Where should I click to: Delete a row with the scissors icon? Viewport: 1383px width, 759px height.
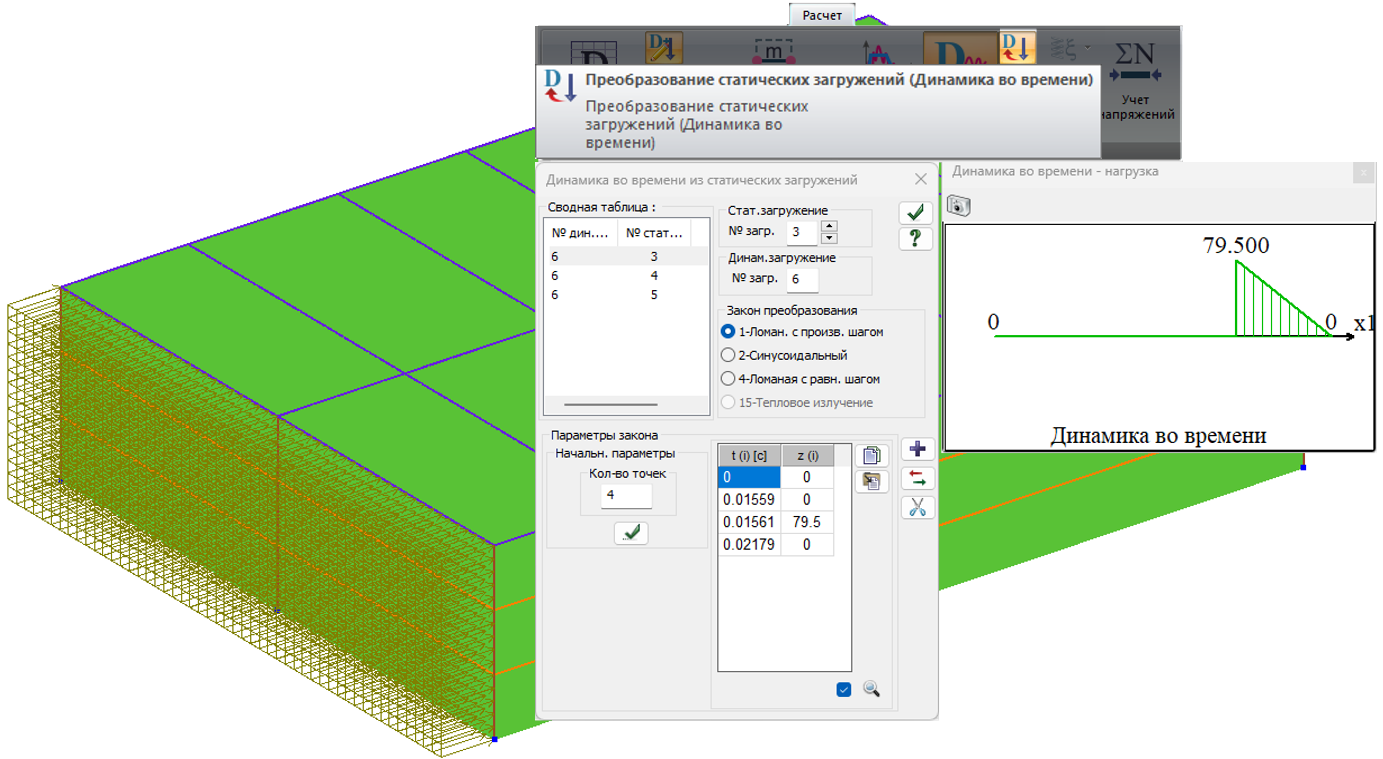click(917, 507)
